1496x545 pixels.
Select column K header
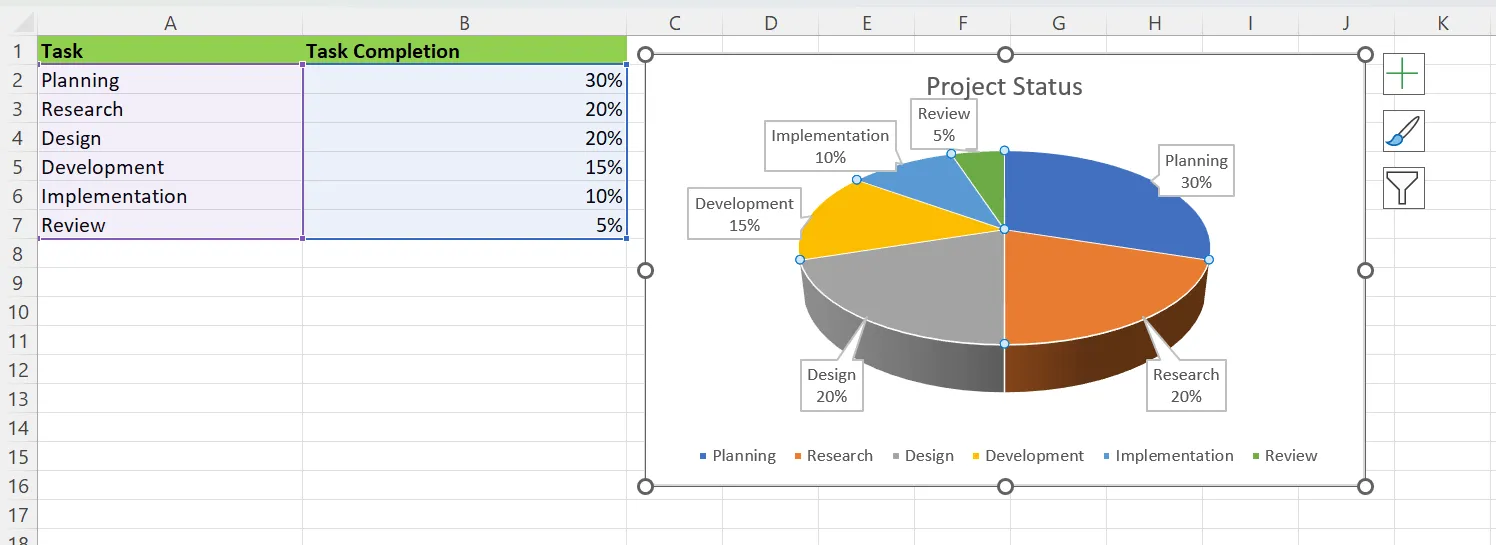[1442, 22]
